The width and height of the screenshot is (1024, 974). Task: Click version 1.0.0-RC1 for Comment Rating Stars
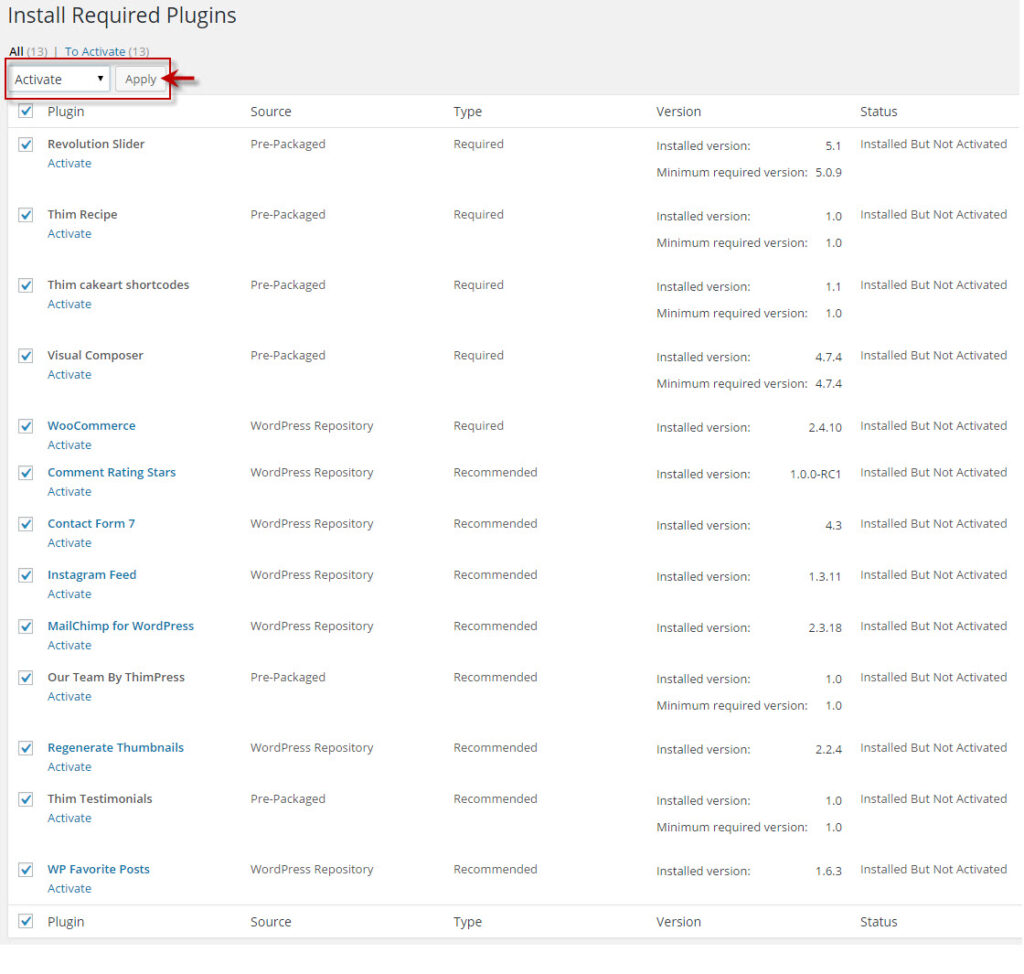tap(816, 474)
